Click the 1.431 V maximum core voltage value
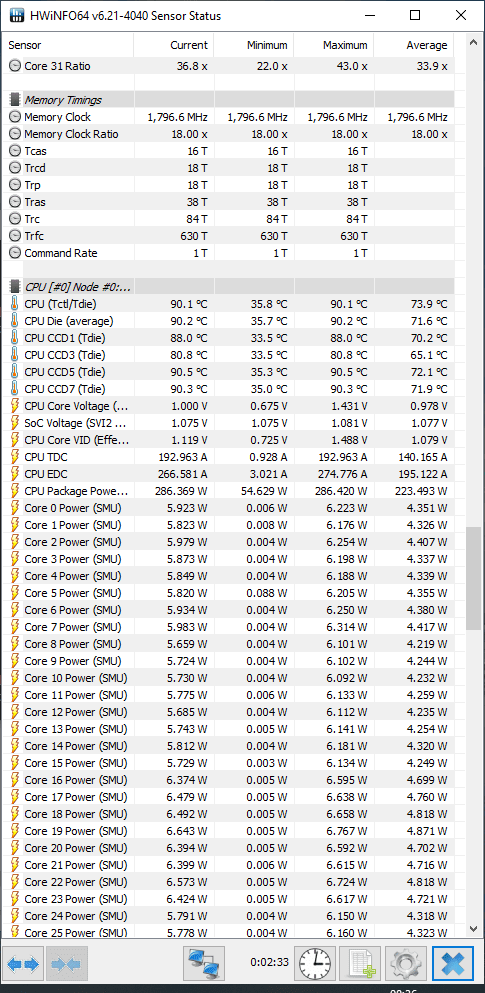Viewport: 485px width, 993px height. coord(348,406)
